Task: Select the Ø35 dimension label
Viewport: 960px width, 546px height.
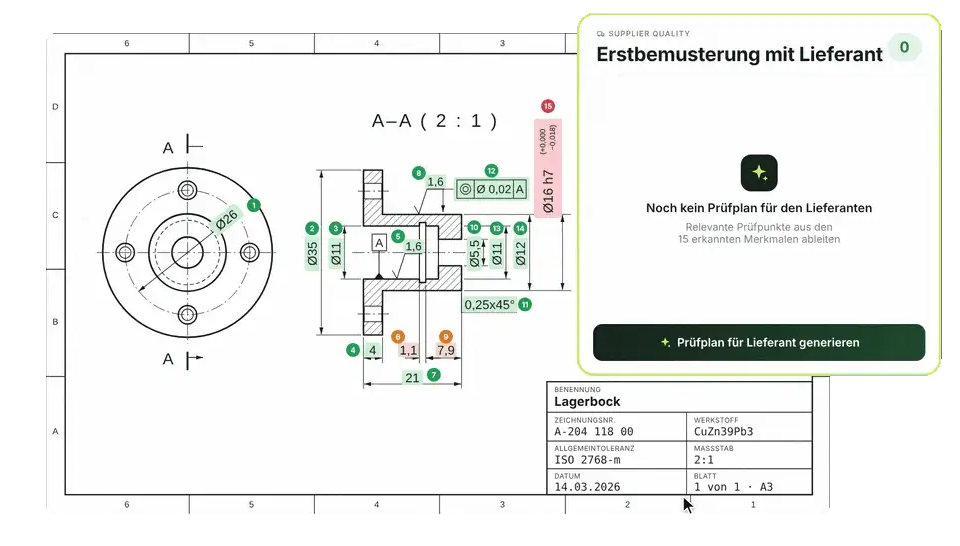Action: pyautogui.click(x=312, y=253)
